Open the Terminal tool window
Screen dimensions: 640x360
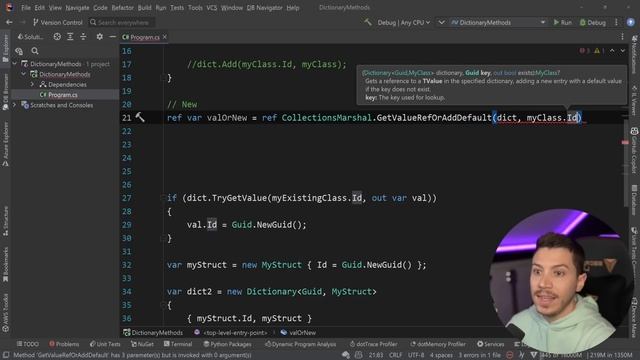[x=178, y=344]
